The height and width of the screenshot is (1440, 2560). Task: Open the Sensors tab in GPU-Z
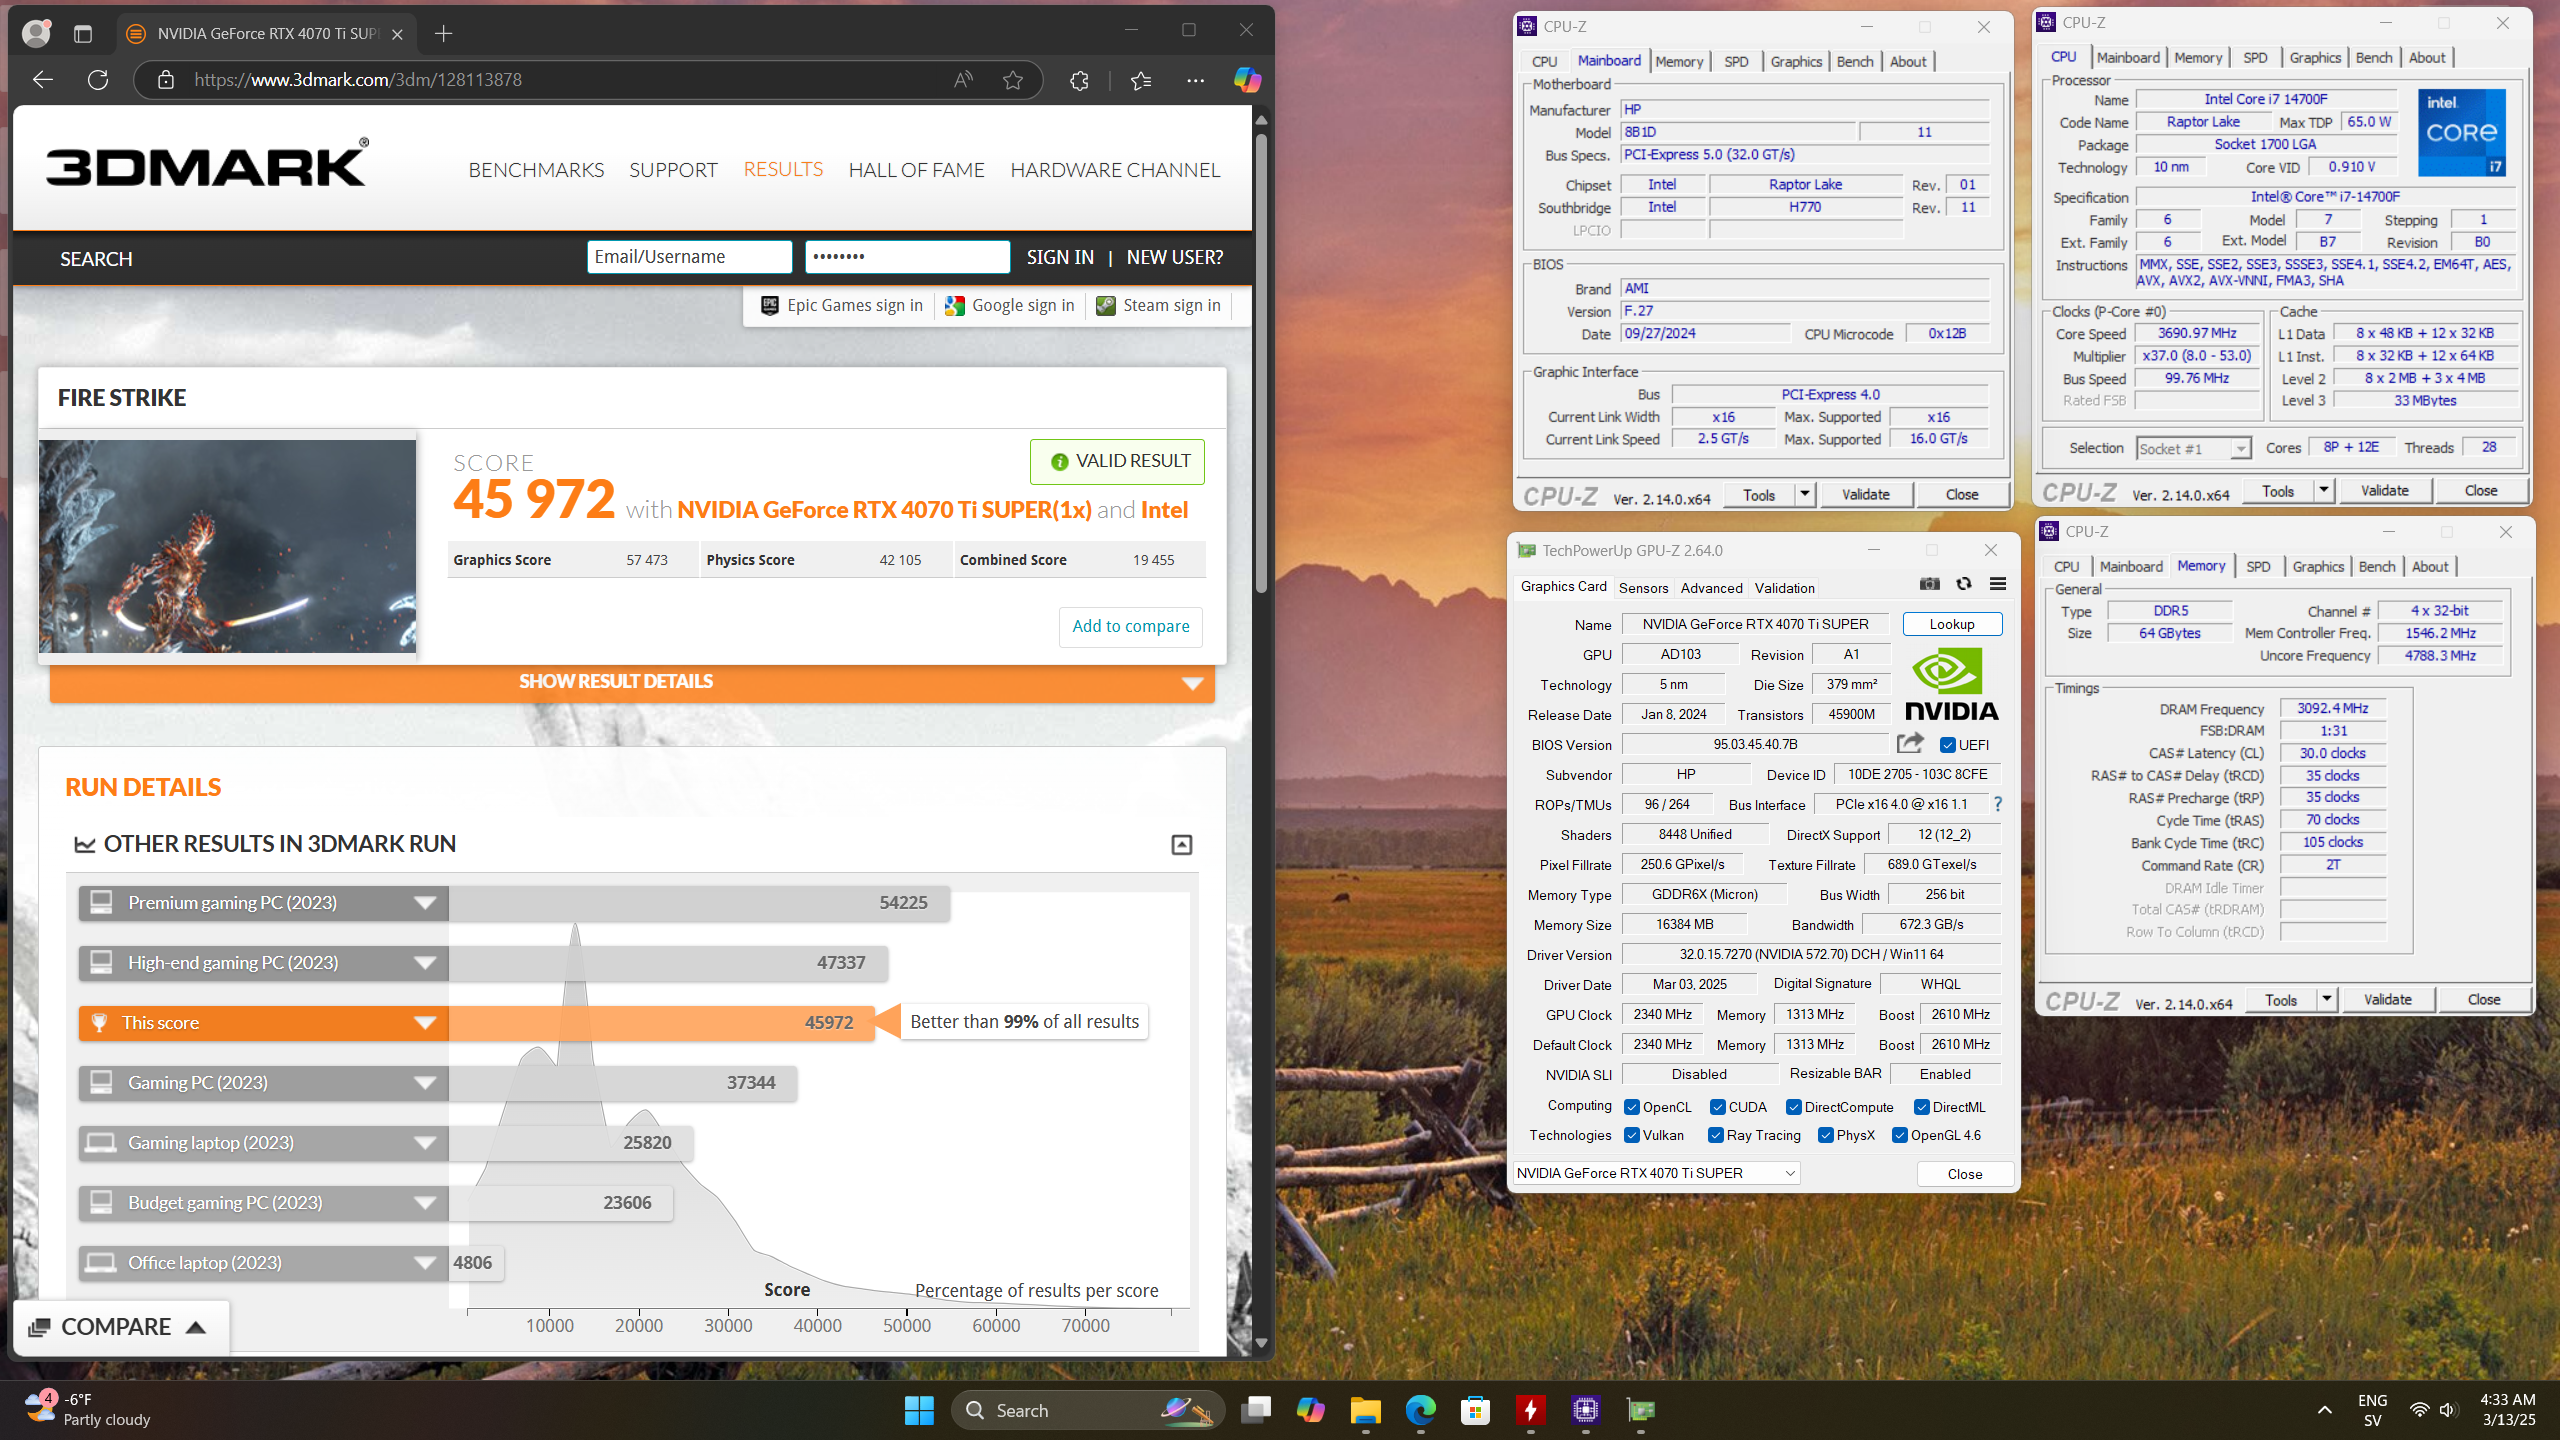coord(1643,588)
